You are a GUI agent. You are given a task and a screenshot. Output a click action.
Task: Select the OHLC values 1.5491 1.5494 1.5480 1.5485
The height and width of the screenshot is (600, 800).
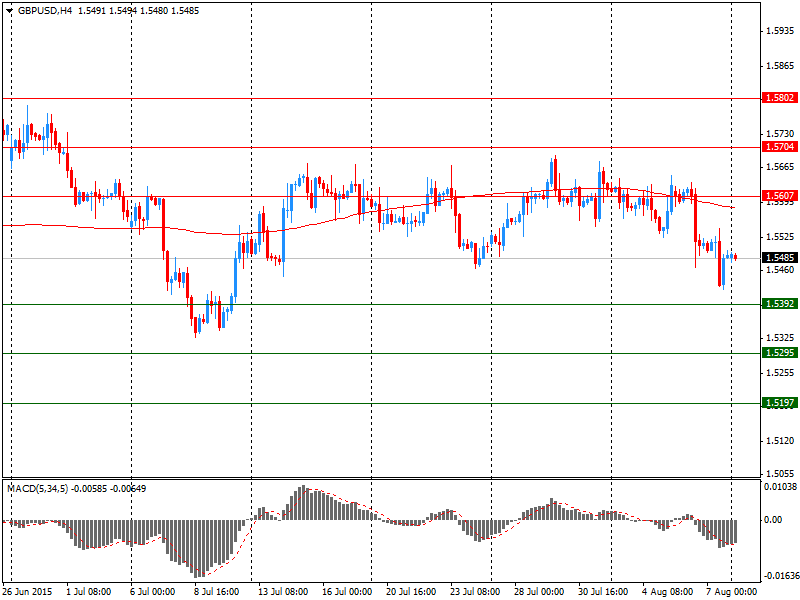point(138,11)
